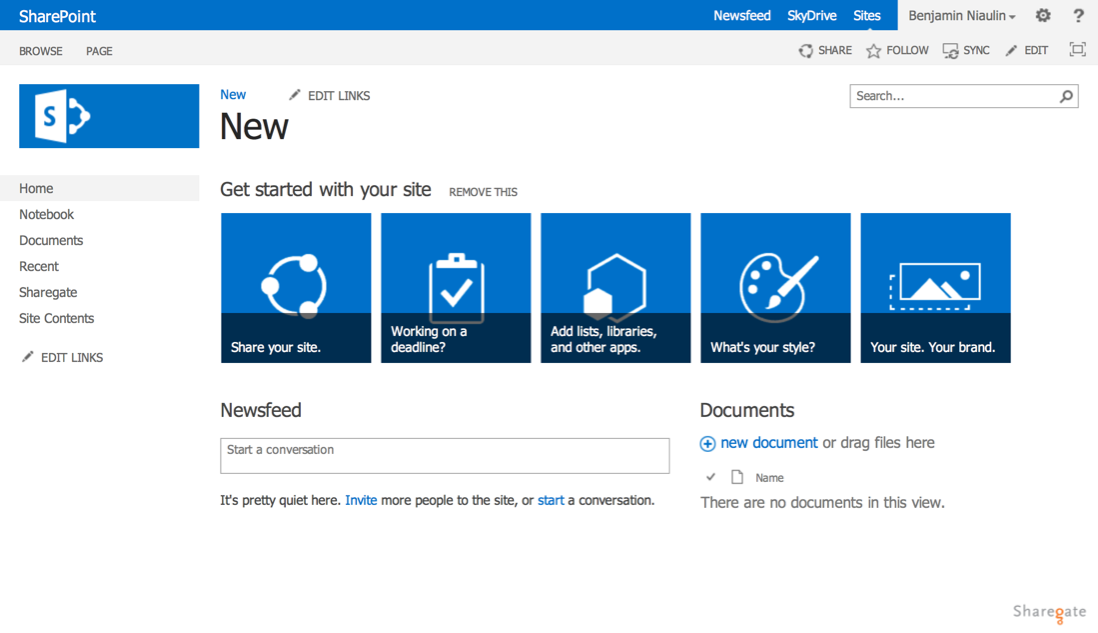This screenshot has width=1098, height=633.
Task: Open SharePoint help via question mark icon
Action: [1078, 15]
